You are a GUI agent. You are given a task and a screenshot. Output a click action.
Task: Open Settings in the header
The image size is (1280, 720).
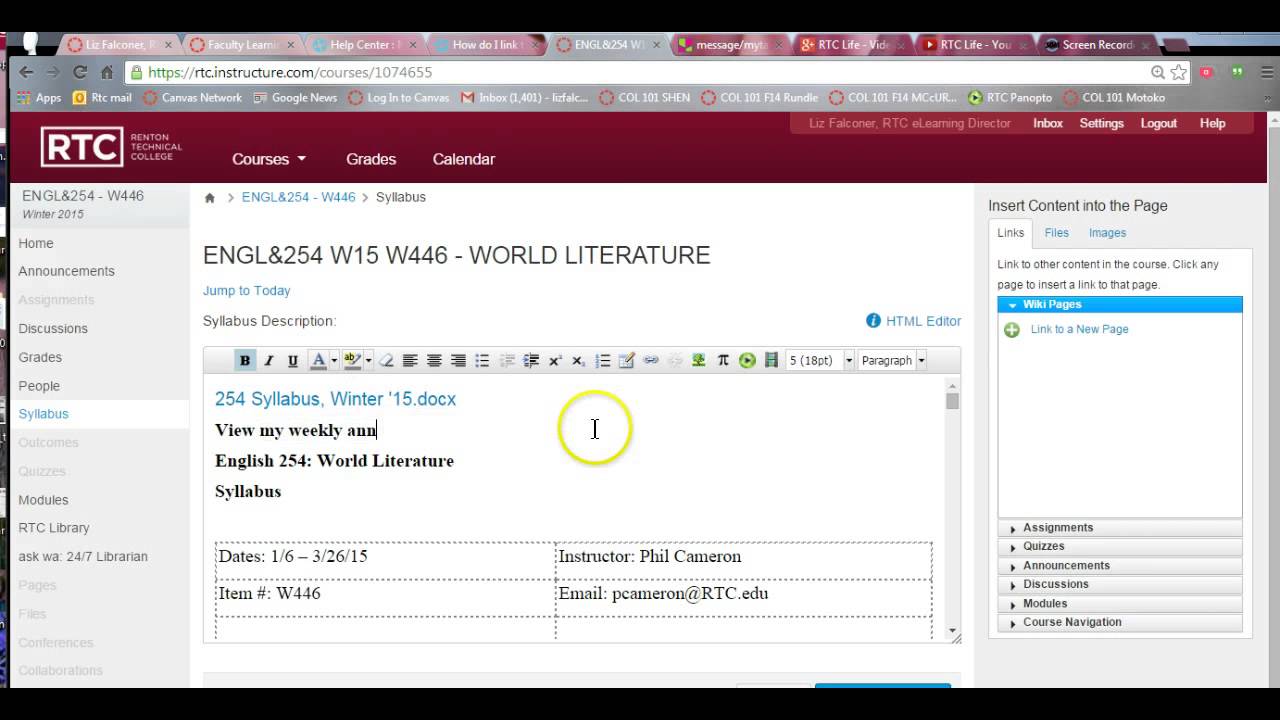coord(1102,123)
